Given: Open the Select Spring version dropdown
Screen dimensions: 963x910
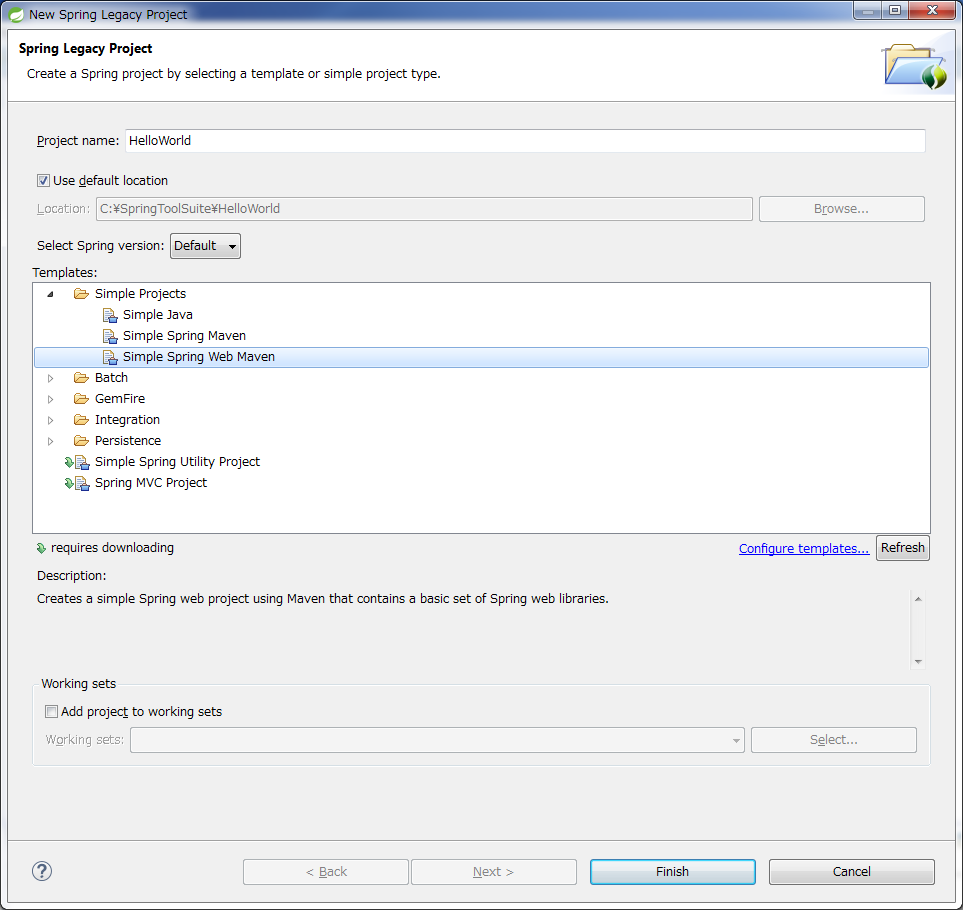Looking at the screenshot, I should (205, 246).
